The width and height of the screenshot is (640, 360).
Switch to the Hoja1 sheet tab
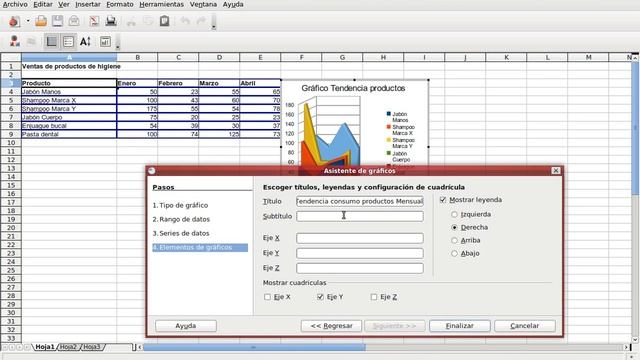click(44, 347)
